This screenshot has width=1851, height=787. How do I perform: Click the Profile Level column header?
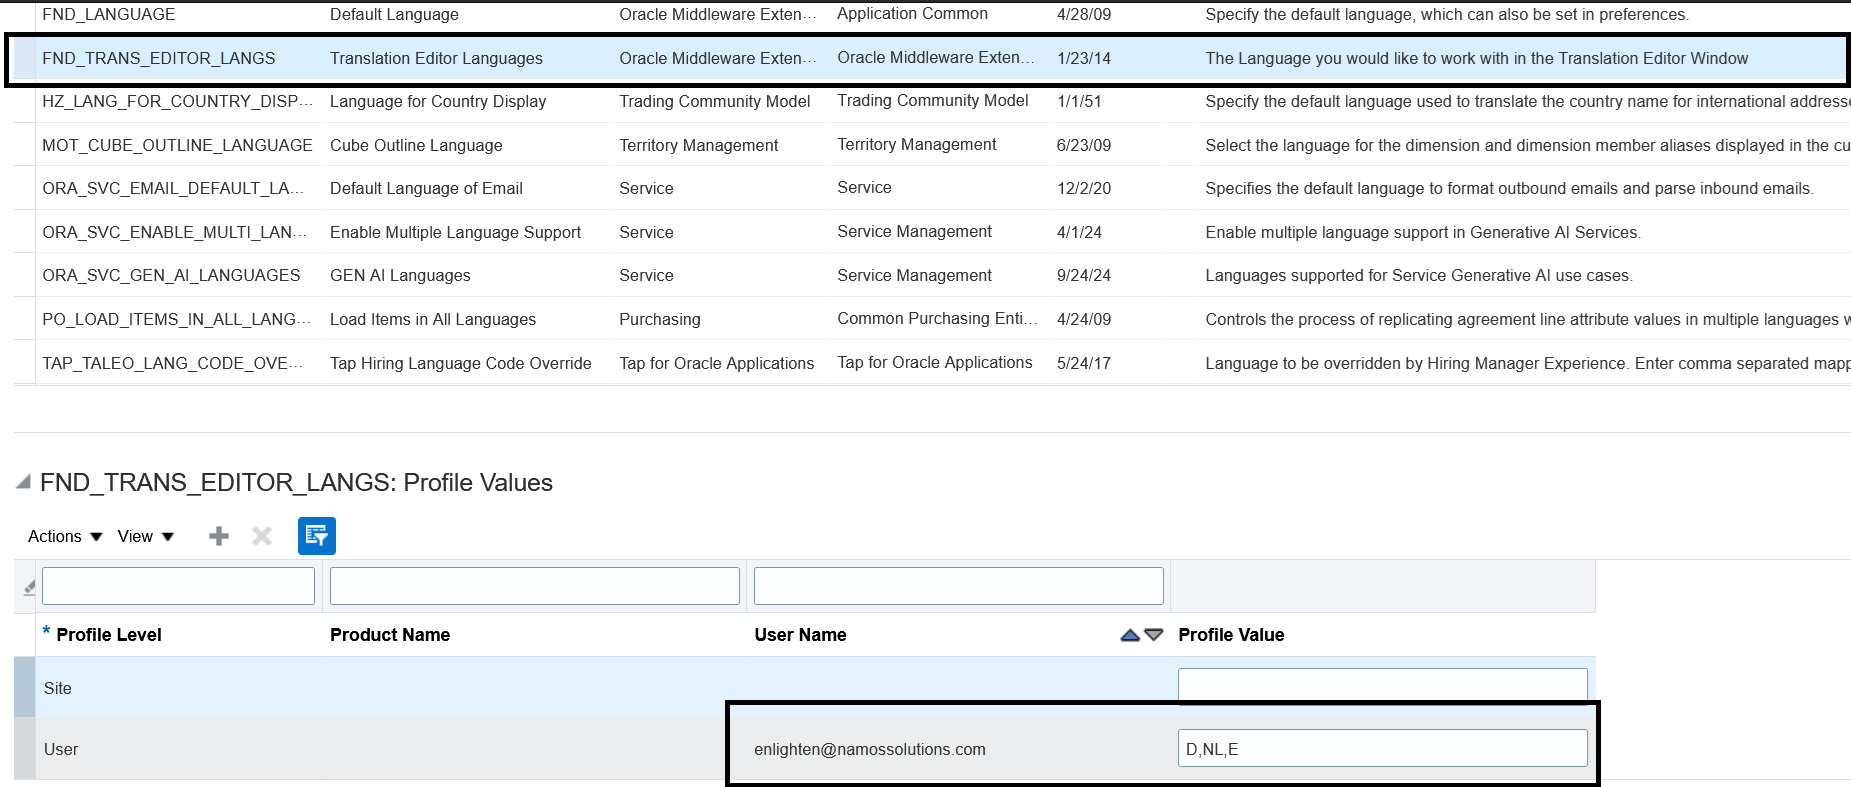109,635
